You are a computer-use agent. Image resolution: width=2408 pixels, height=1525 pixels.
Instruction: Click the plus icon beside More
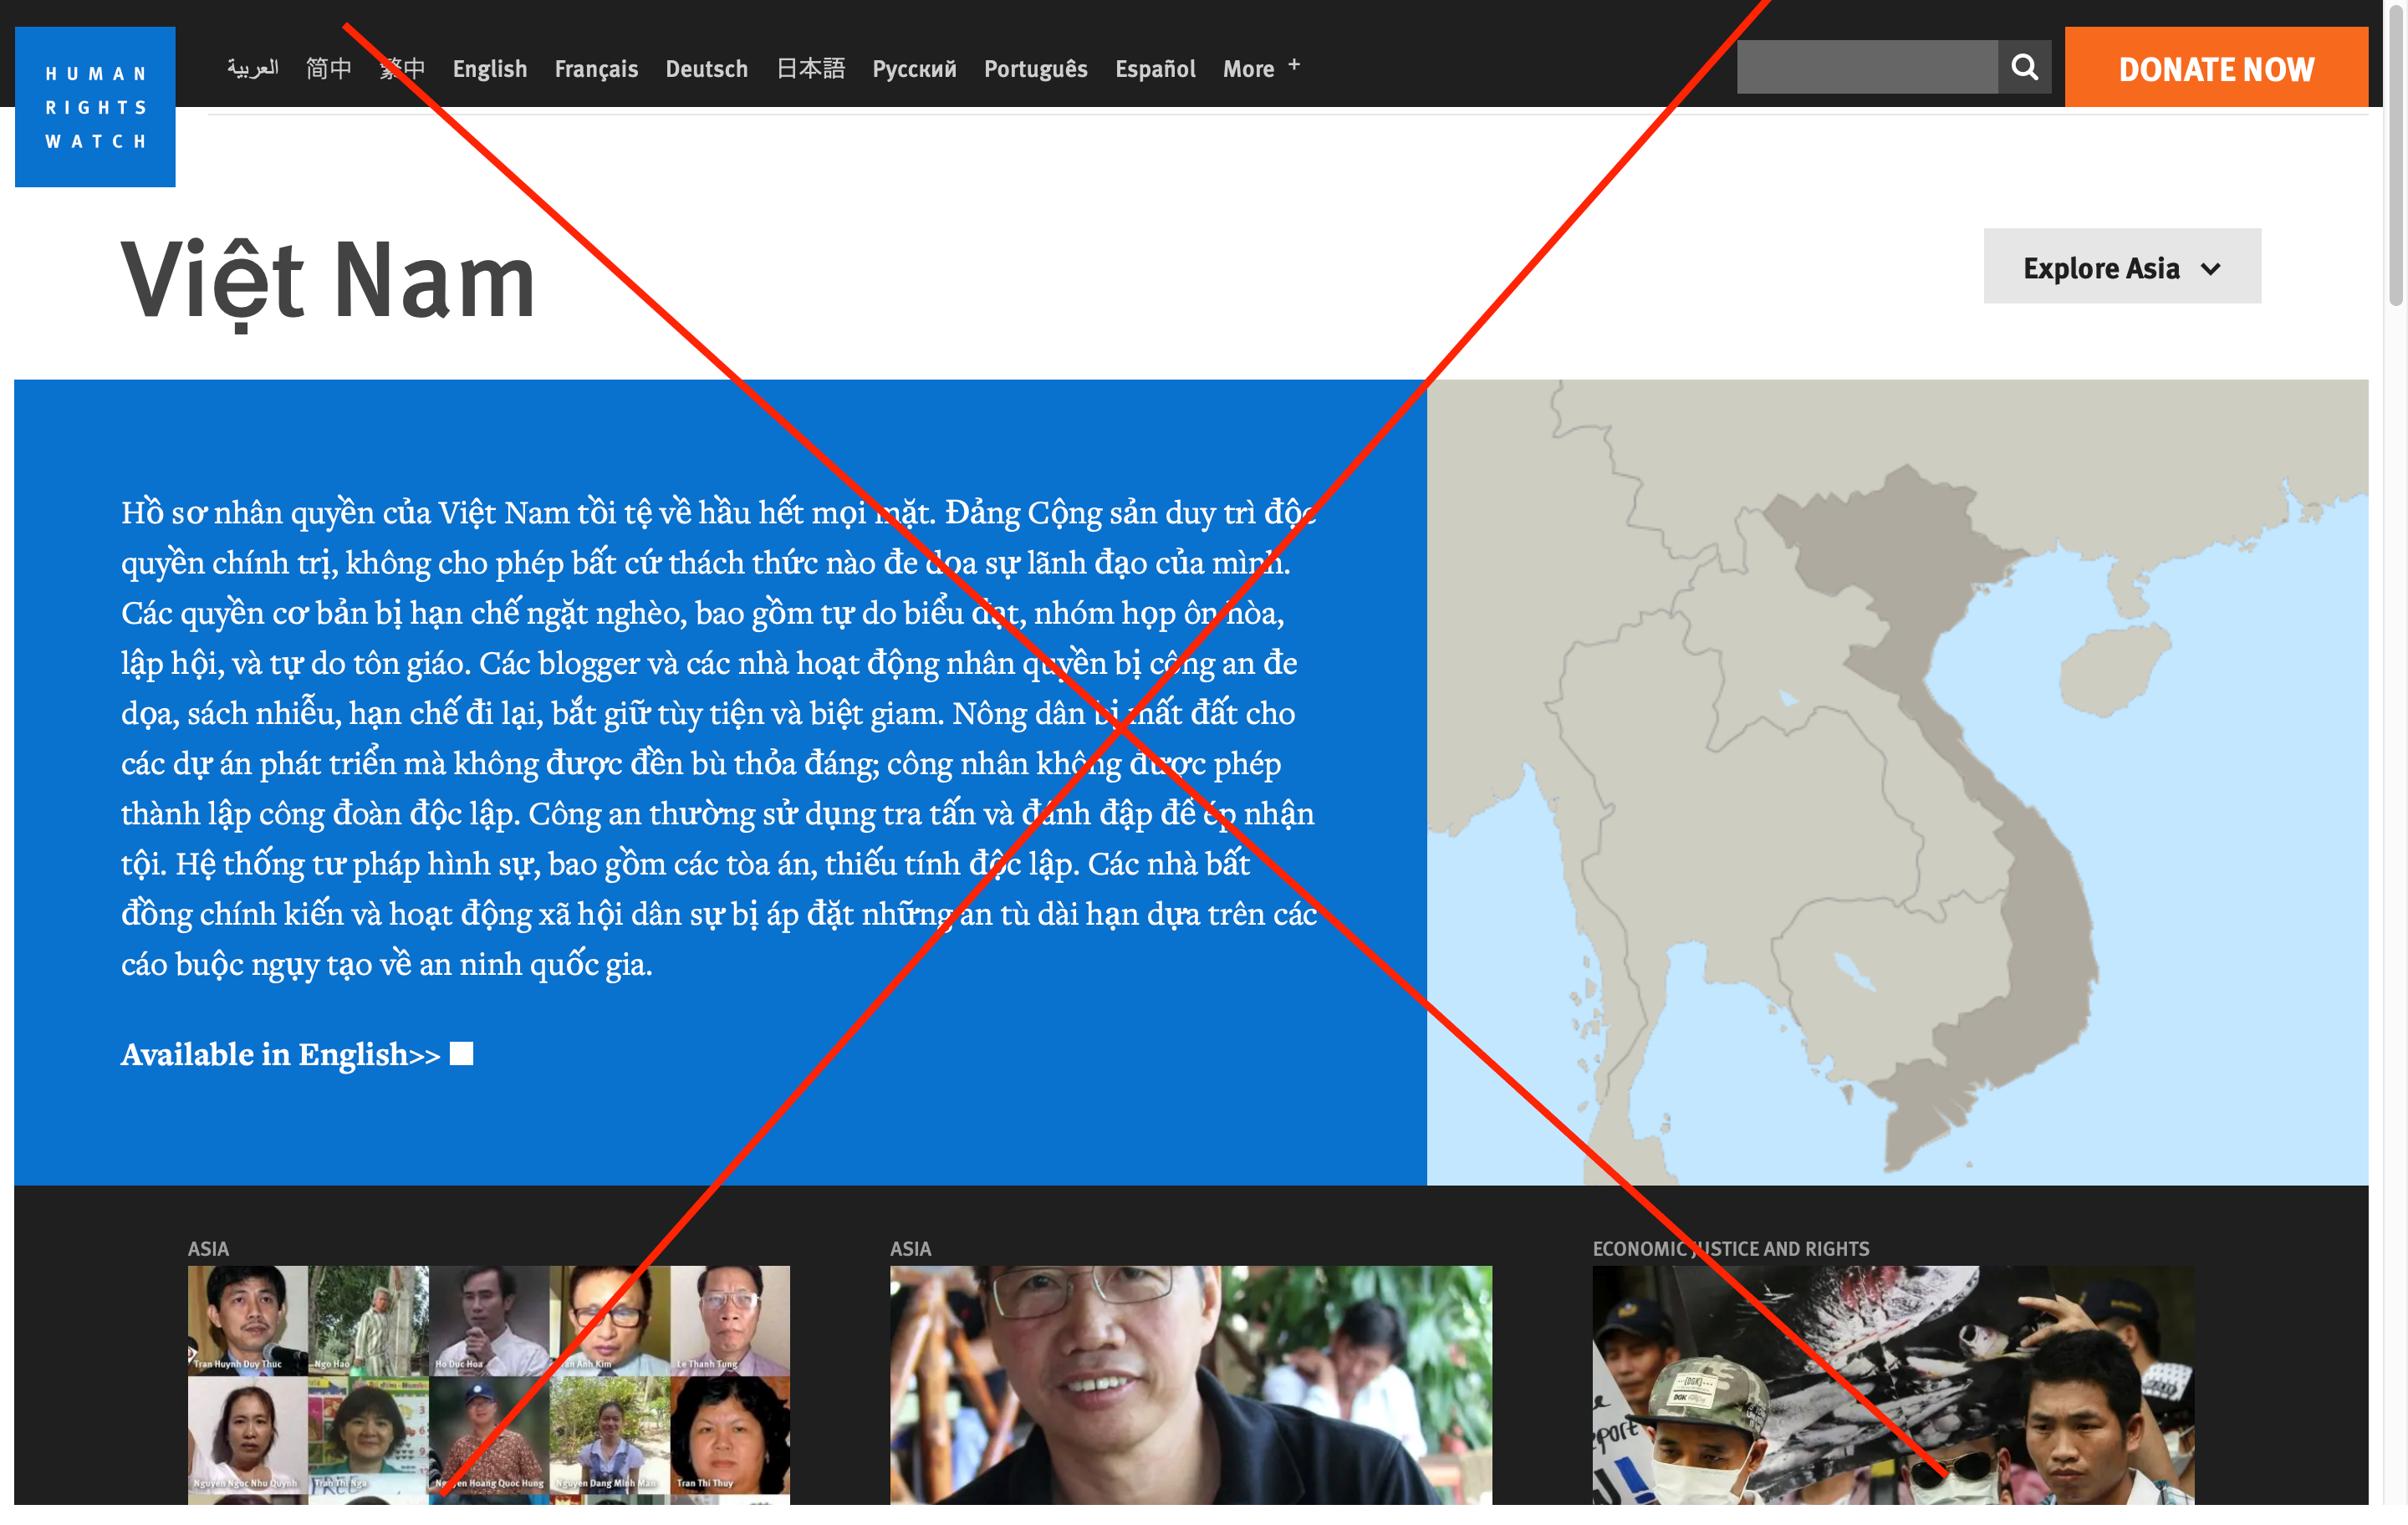click(x=1294, y=65)
